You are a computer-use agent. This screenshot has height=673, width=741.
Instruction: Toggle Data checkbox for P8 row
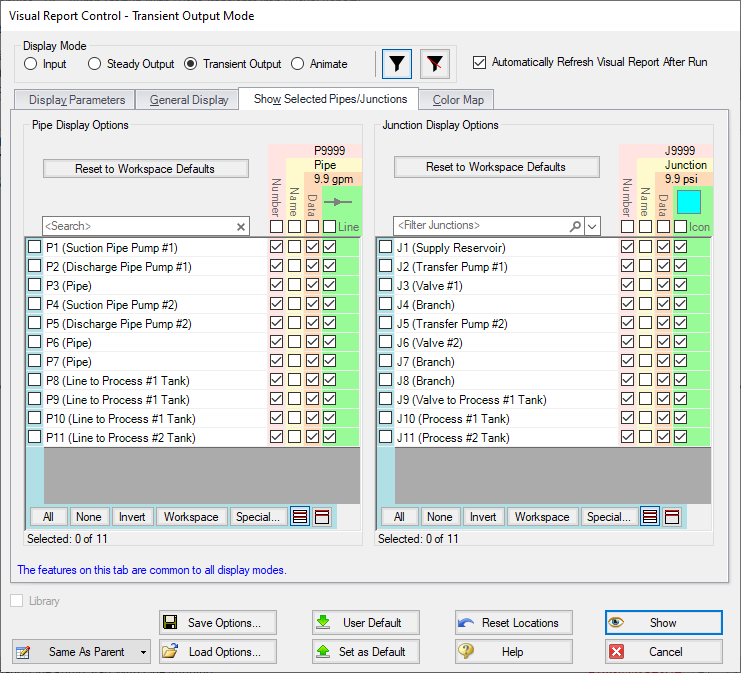pos(312,380)
